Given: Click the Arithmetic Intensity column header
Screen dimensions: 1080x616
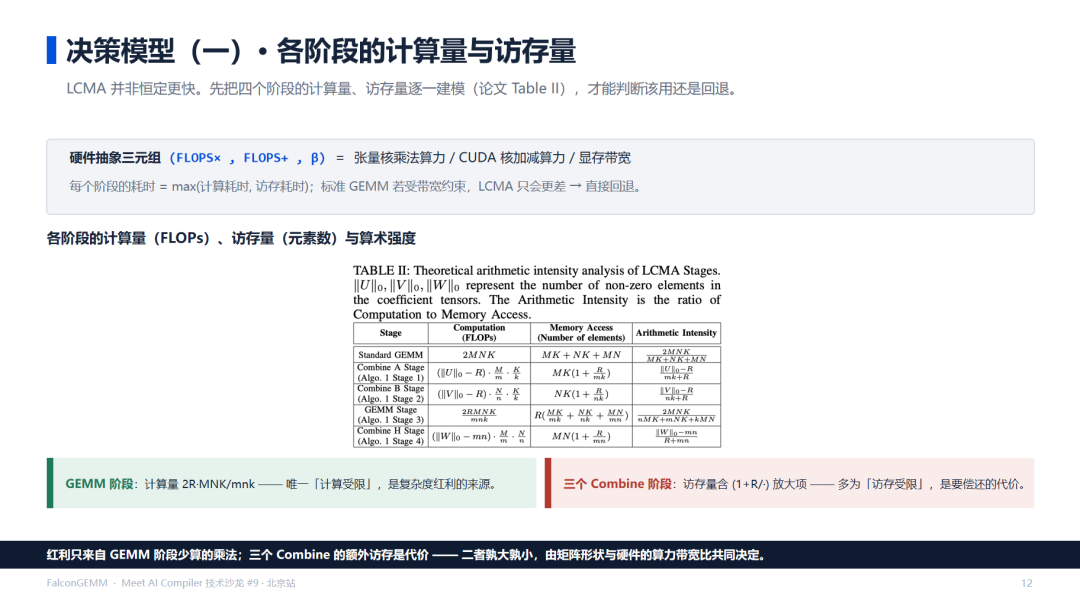Looking at the screenshot, I should [x=676, y=333].
